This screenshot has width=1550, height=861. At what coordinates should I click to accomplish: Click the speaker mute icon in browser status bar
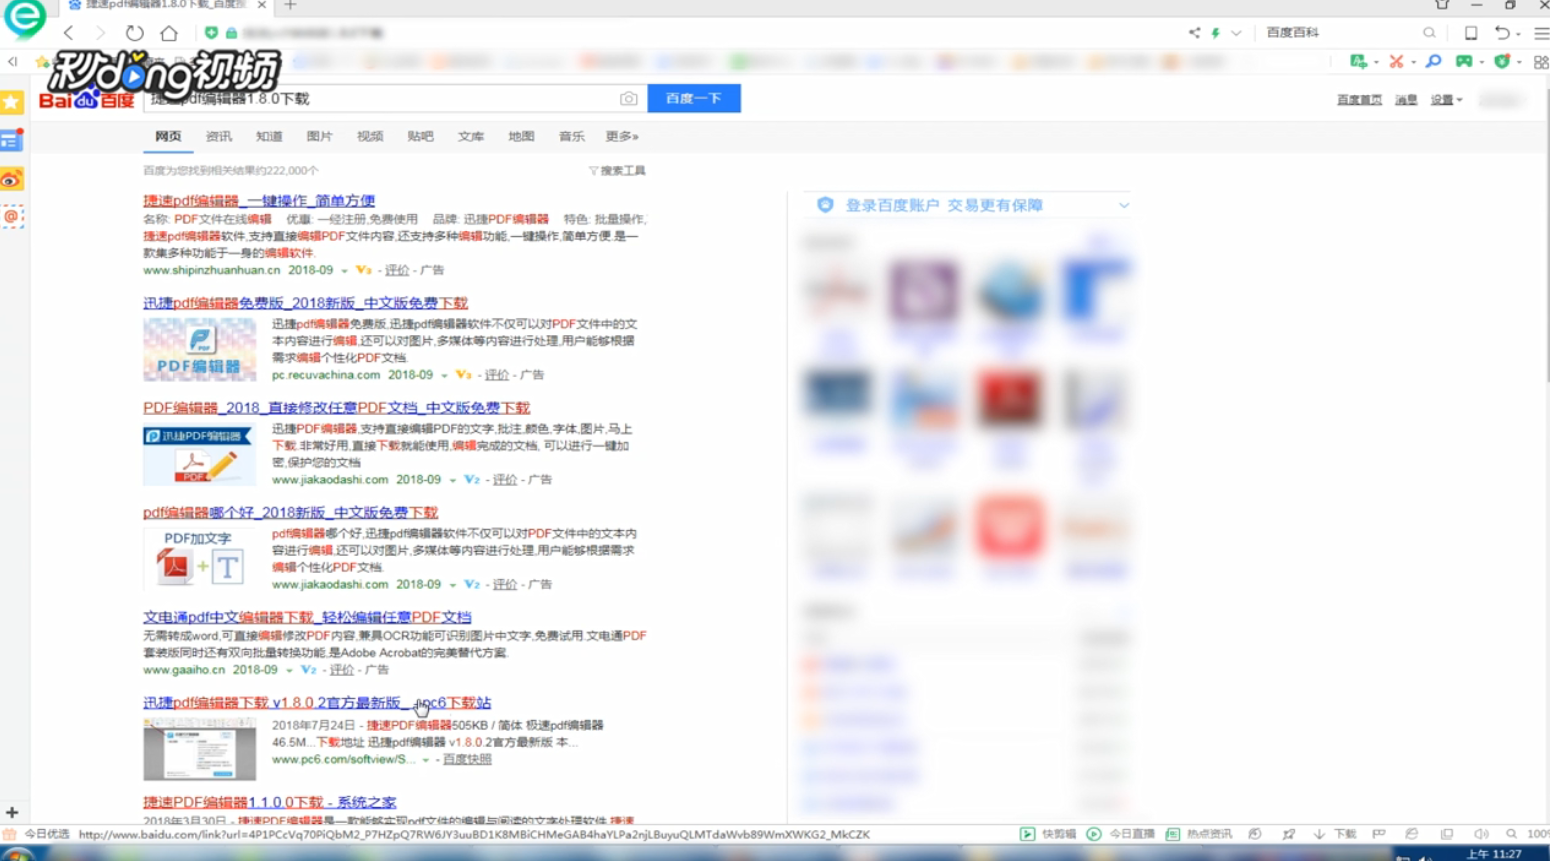click(x=1480, y=834)
